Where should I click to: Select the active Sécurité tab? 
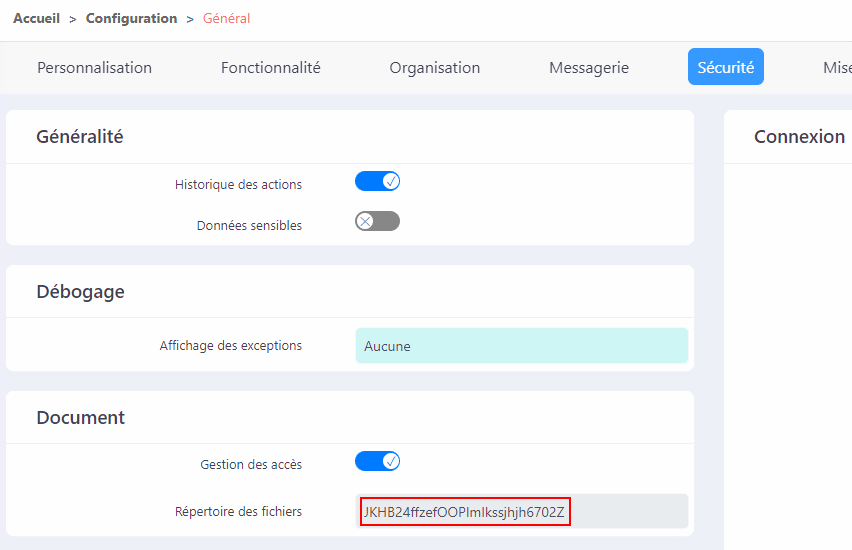click(726, 67)
